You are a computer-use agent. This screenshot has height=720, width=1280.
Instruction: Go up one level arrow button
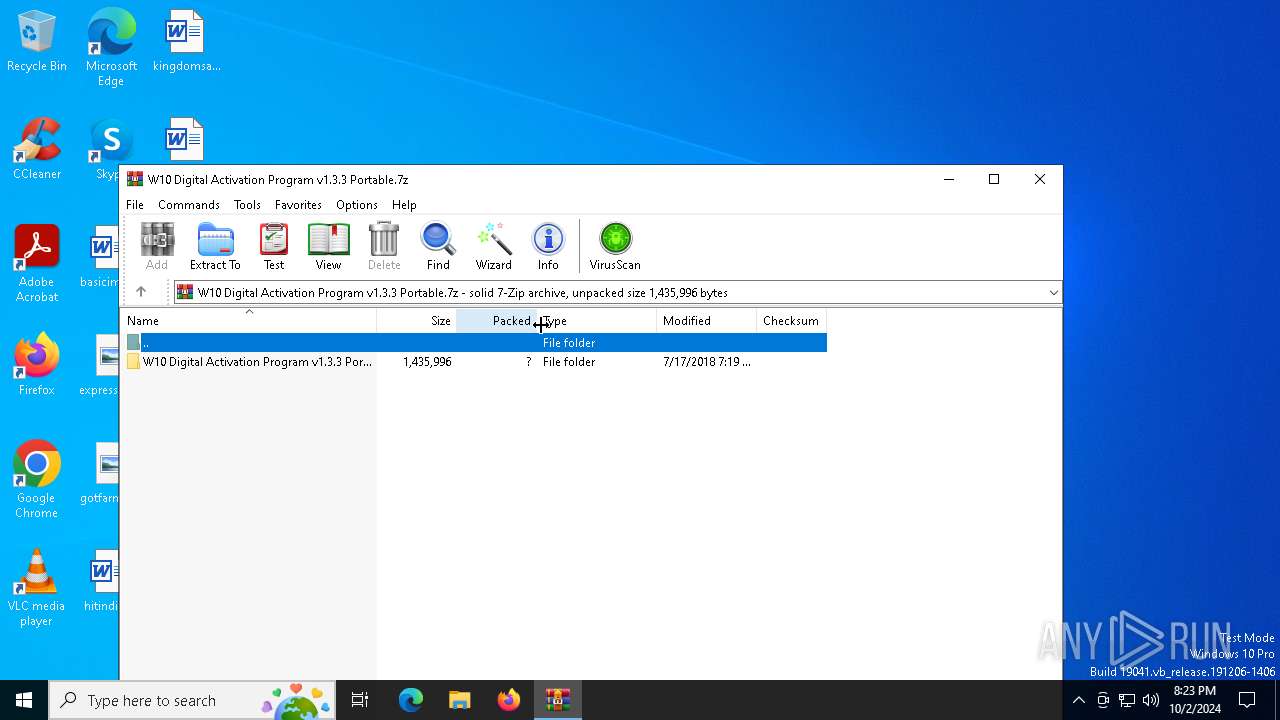[141, 292]
